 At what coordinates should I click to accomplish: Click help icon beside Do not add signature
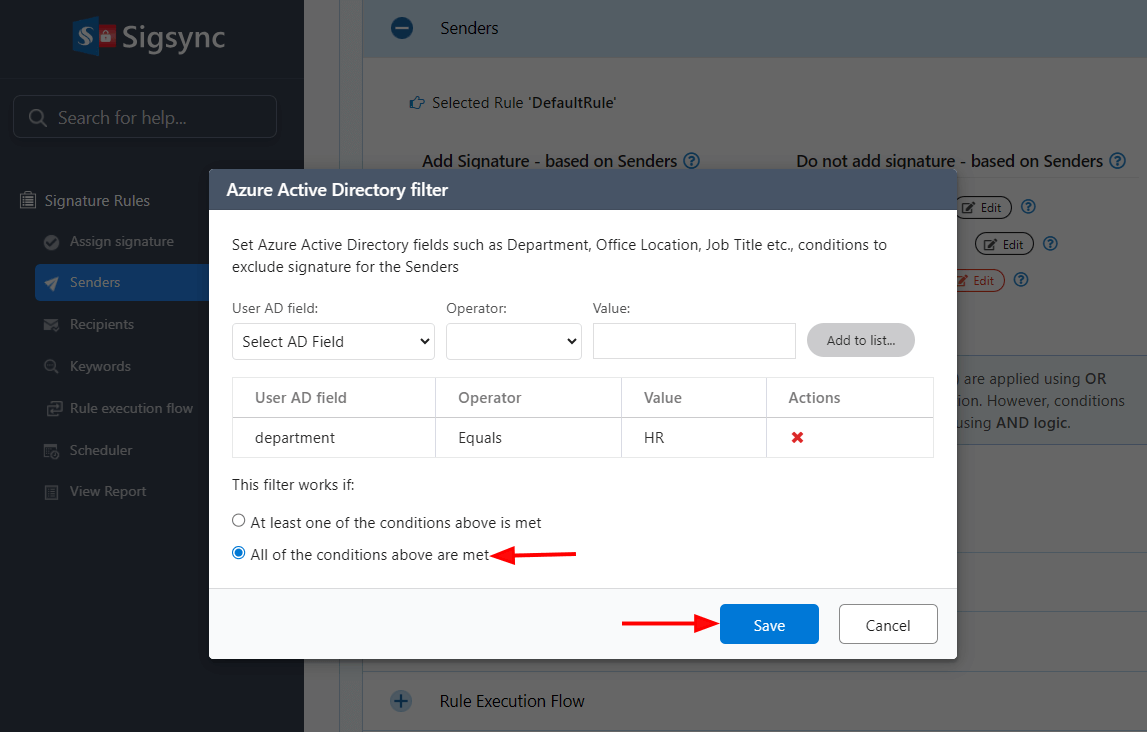coord(1117,161)
